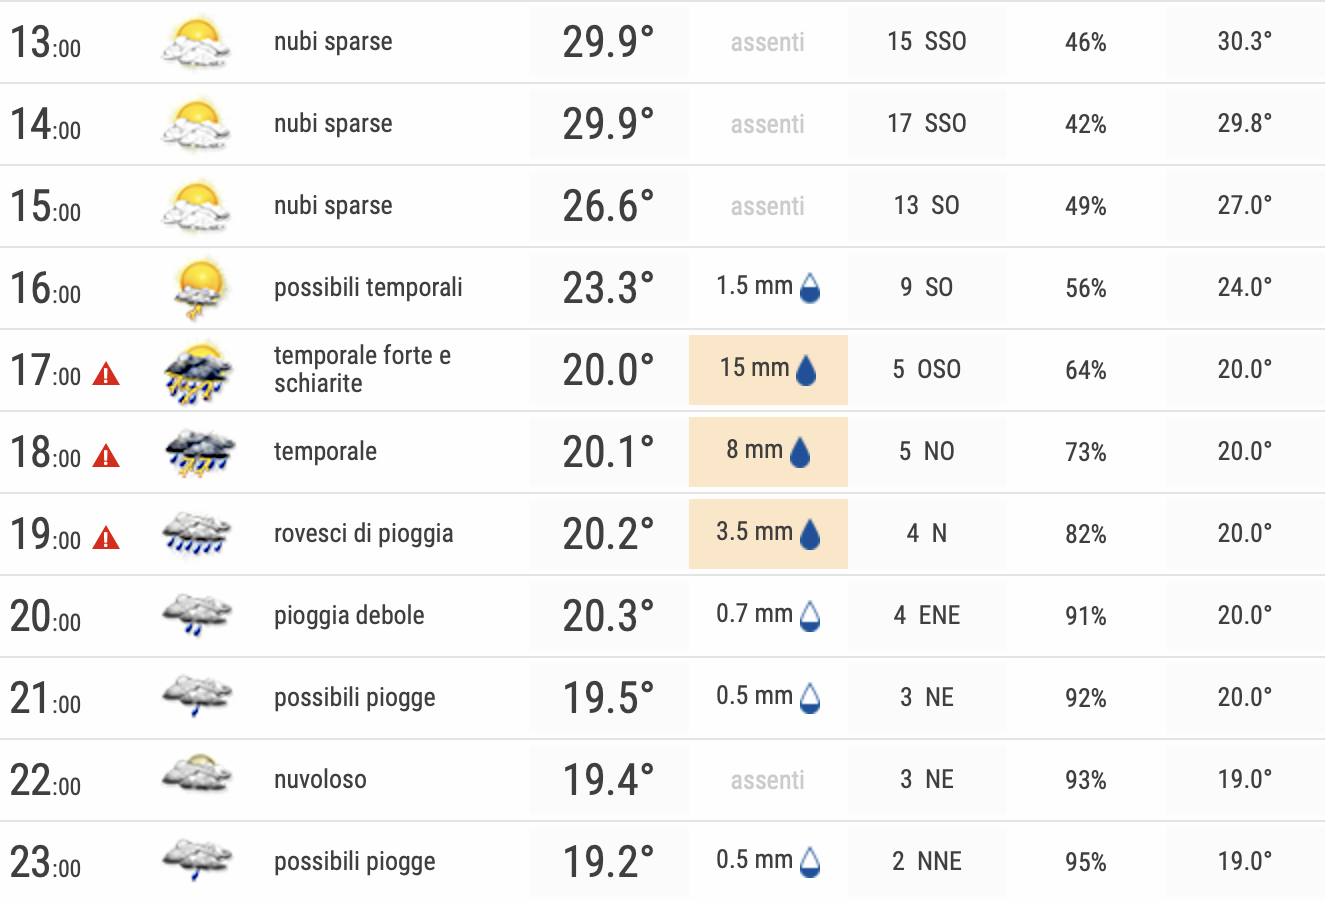
Task: Click the red warning triangle at 19:00
Action: 106,539
